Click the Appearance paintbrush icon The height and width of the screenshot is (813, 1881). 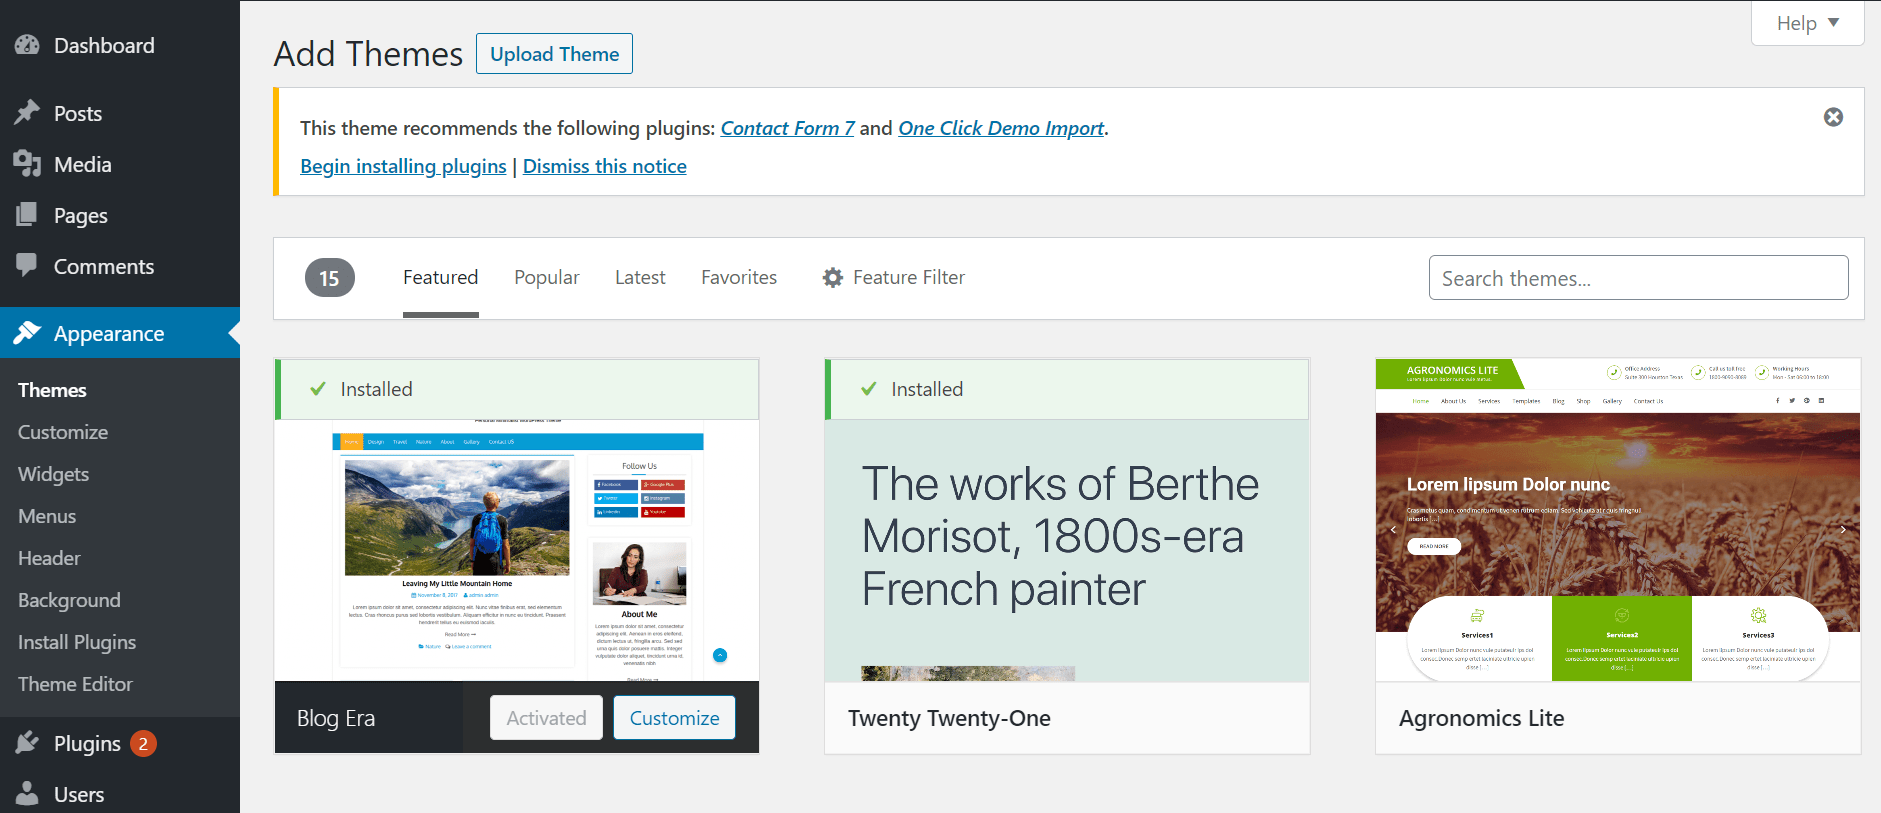pyautogui.click(x=27, y=333)
